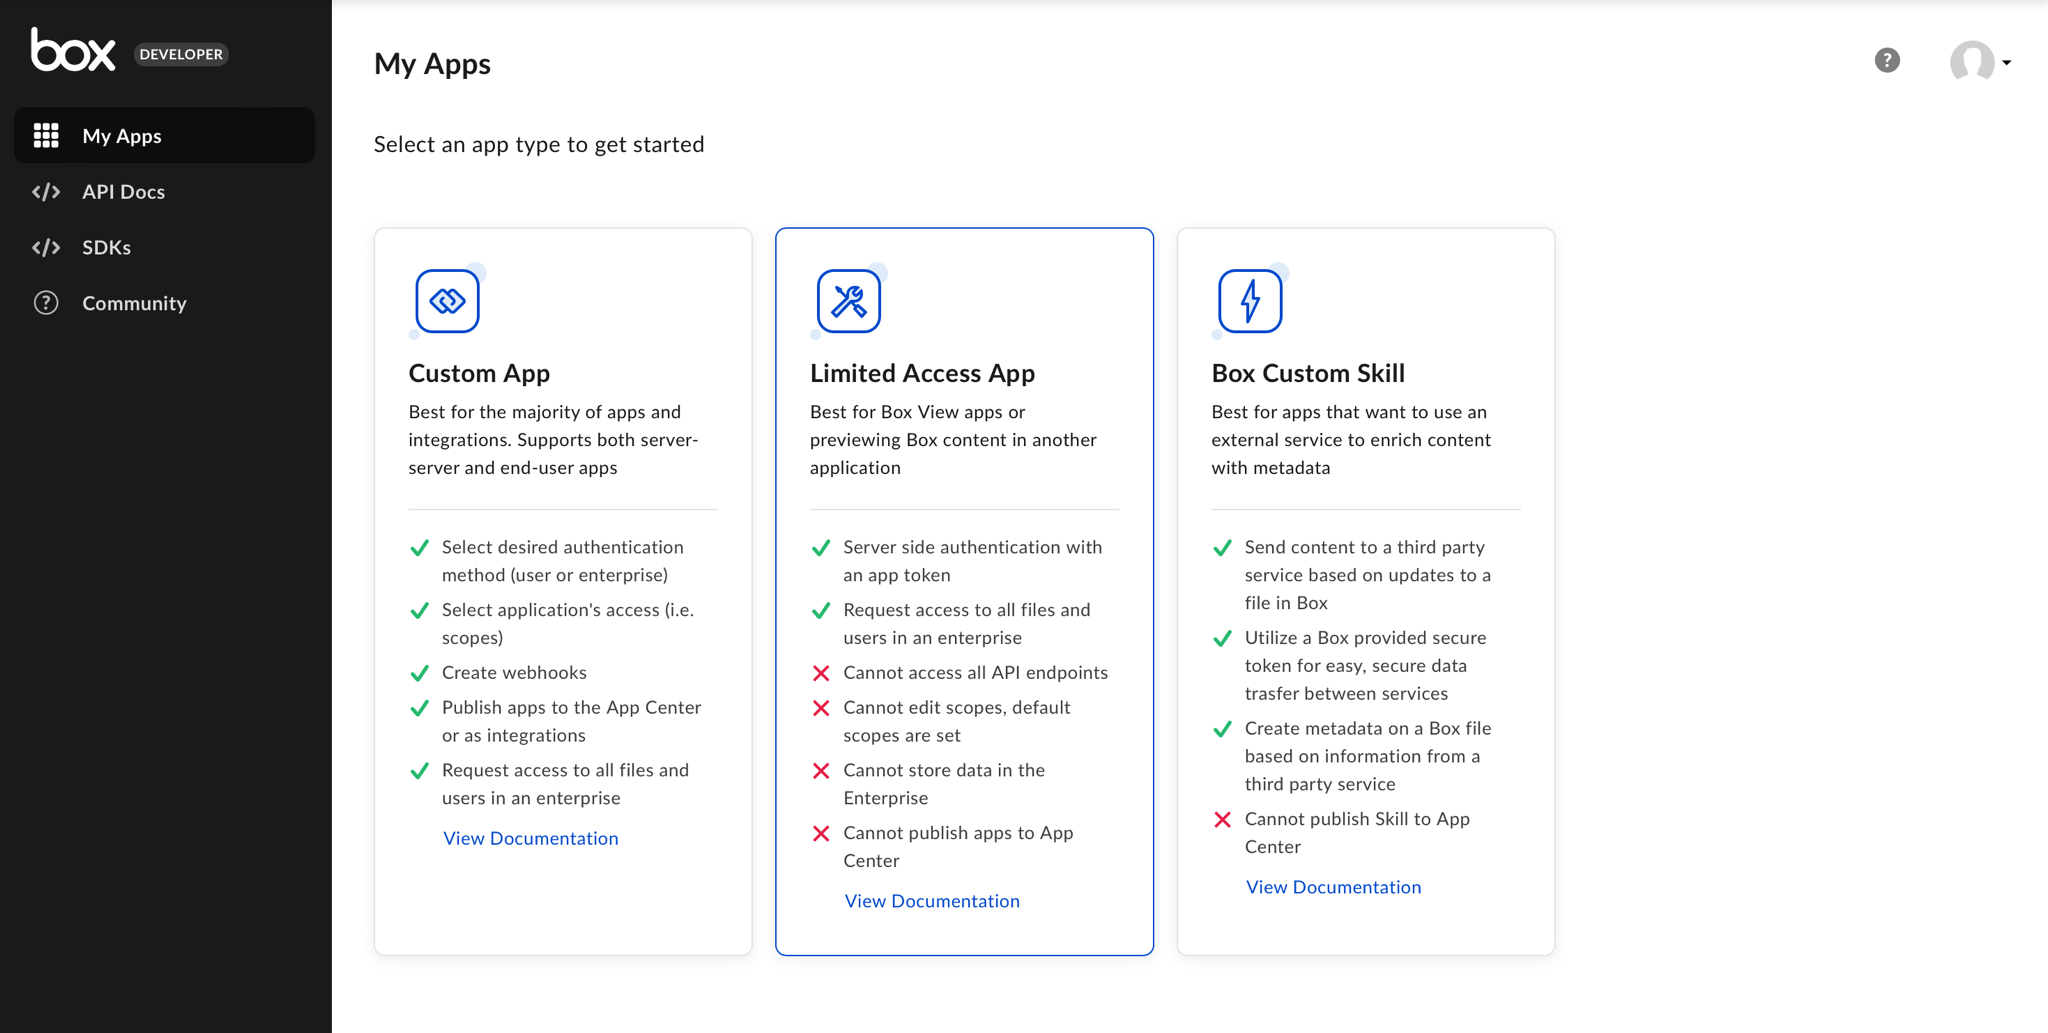Screen dimensions: 2048x1033
Task: Click checkmark beside Utilize a Box provided secure token
Action: [1222, 638]
